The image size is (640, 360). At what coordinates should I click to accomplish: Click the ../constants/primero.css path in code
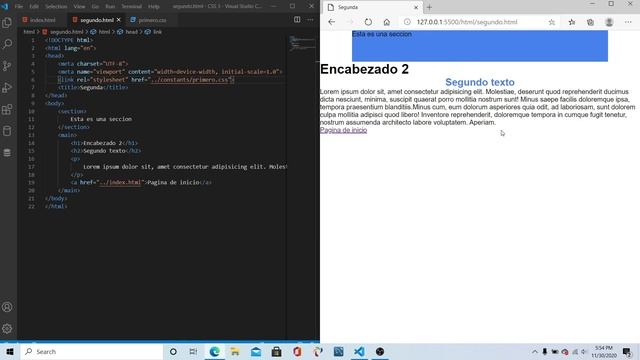click(189, 80)
